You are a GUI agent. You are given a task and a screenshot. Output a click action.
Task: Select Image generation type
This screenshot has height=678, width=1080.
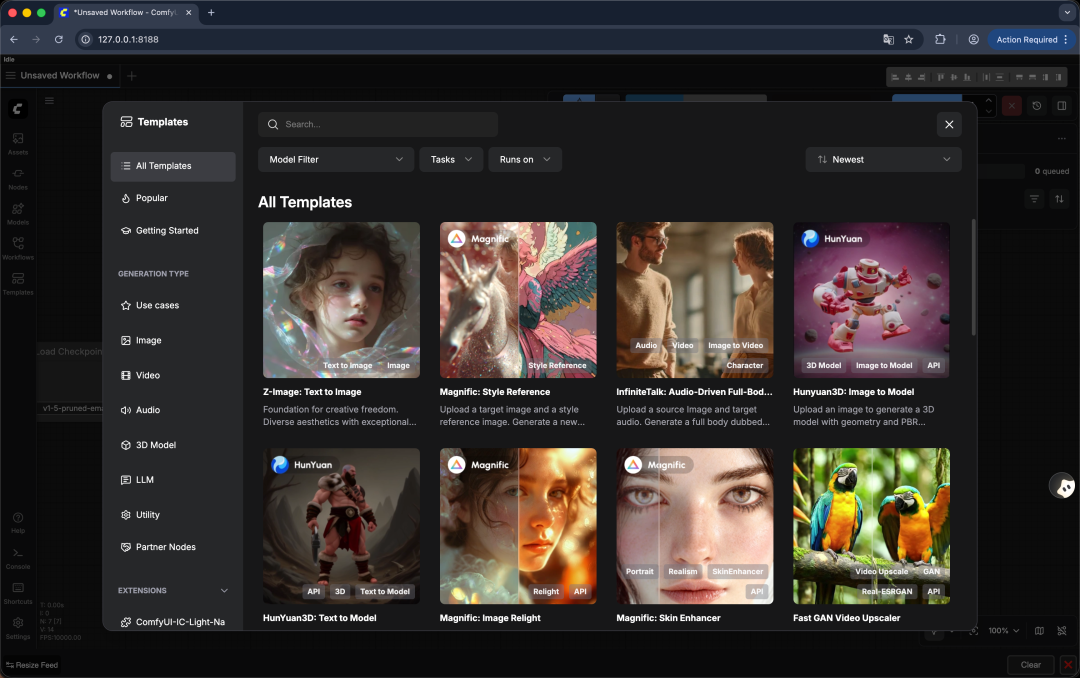click(x=173, y=340)
